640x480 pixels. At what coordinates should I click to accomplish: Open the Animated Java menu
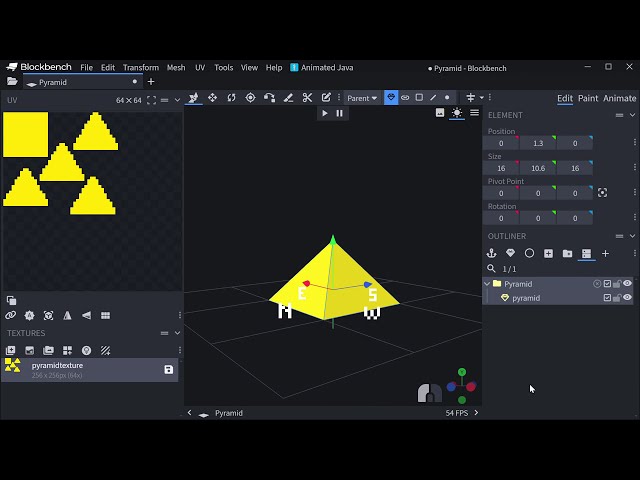322,67
